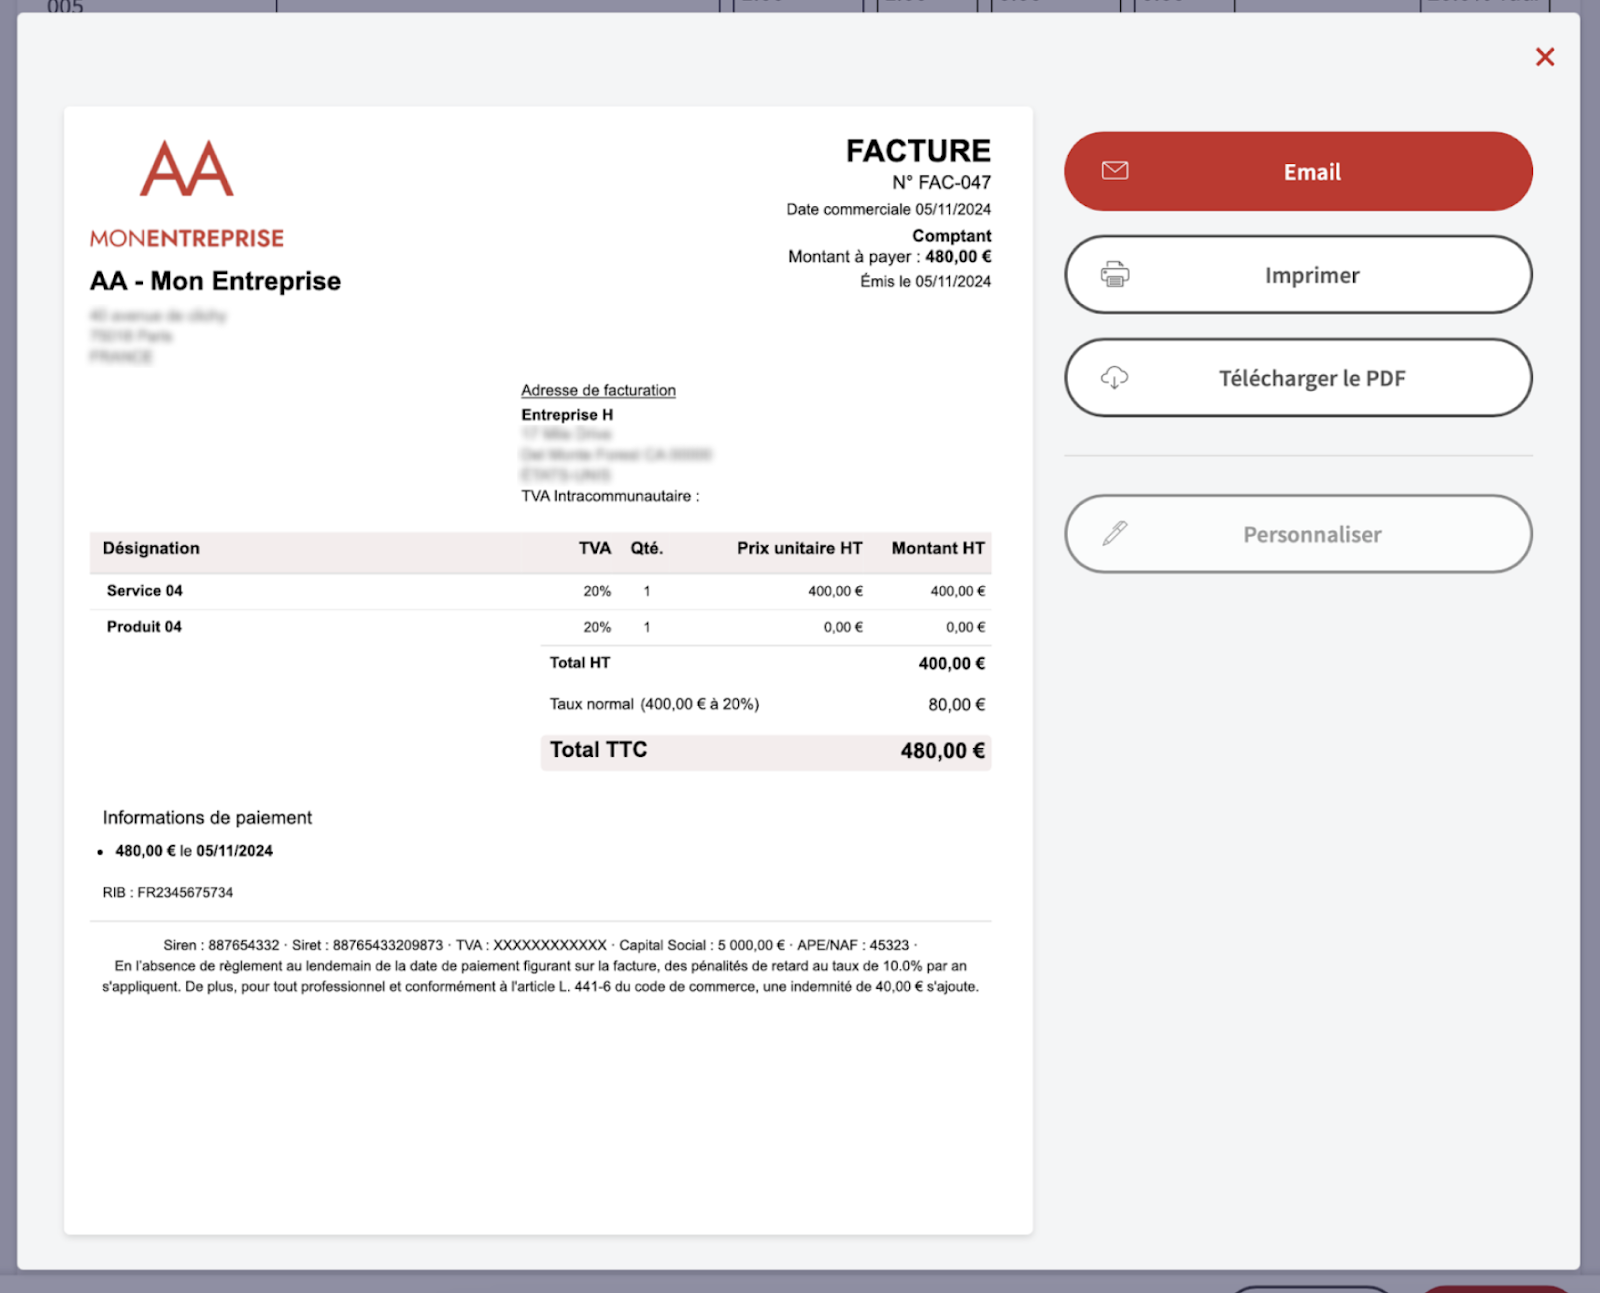Screen dimensions: 1600x1293
Task: Click the pencil icon on Personnaliser
Action: coord(1115,533)
